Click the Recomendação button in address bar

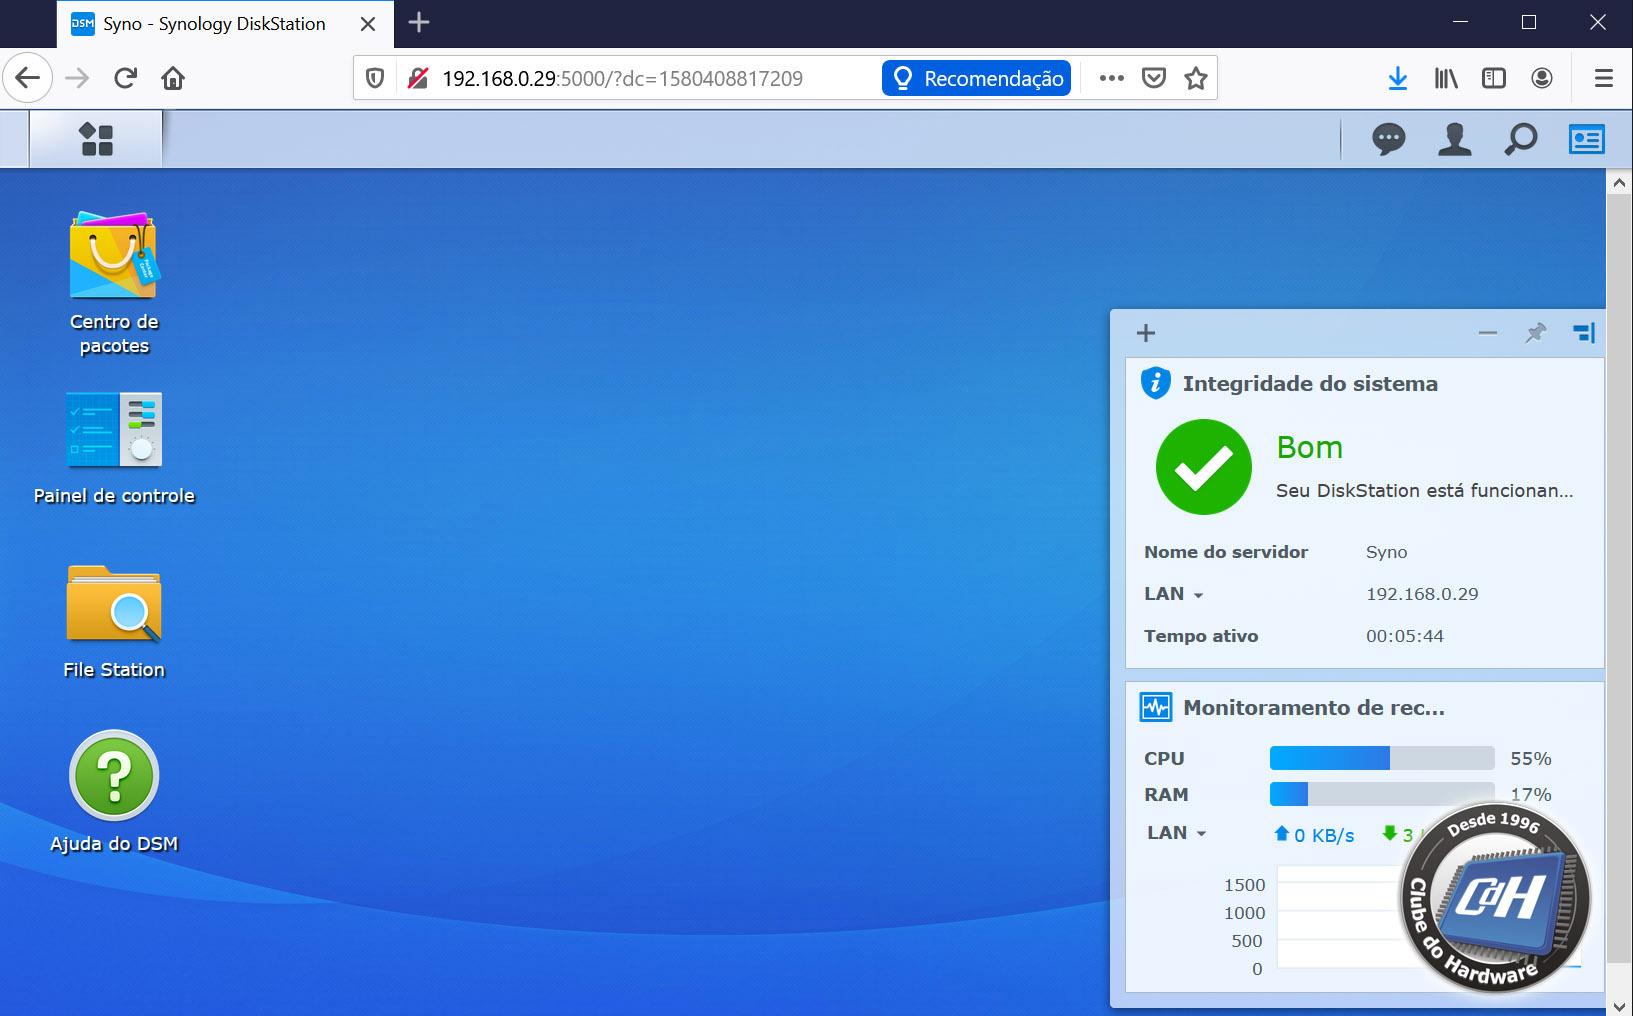(x=976, y=78)
